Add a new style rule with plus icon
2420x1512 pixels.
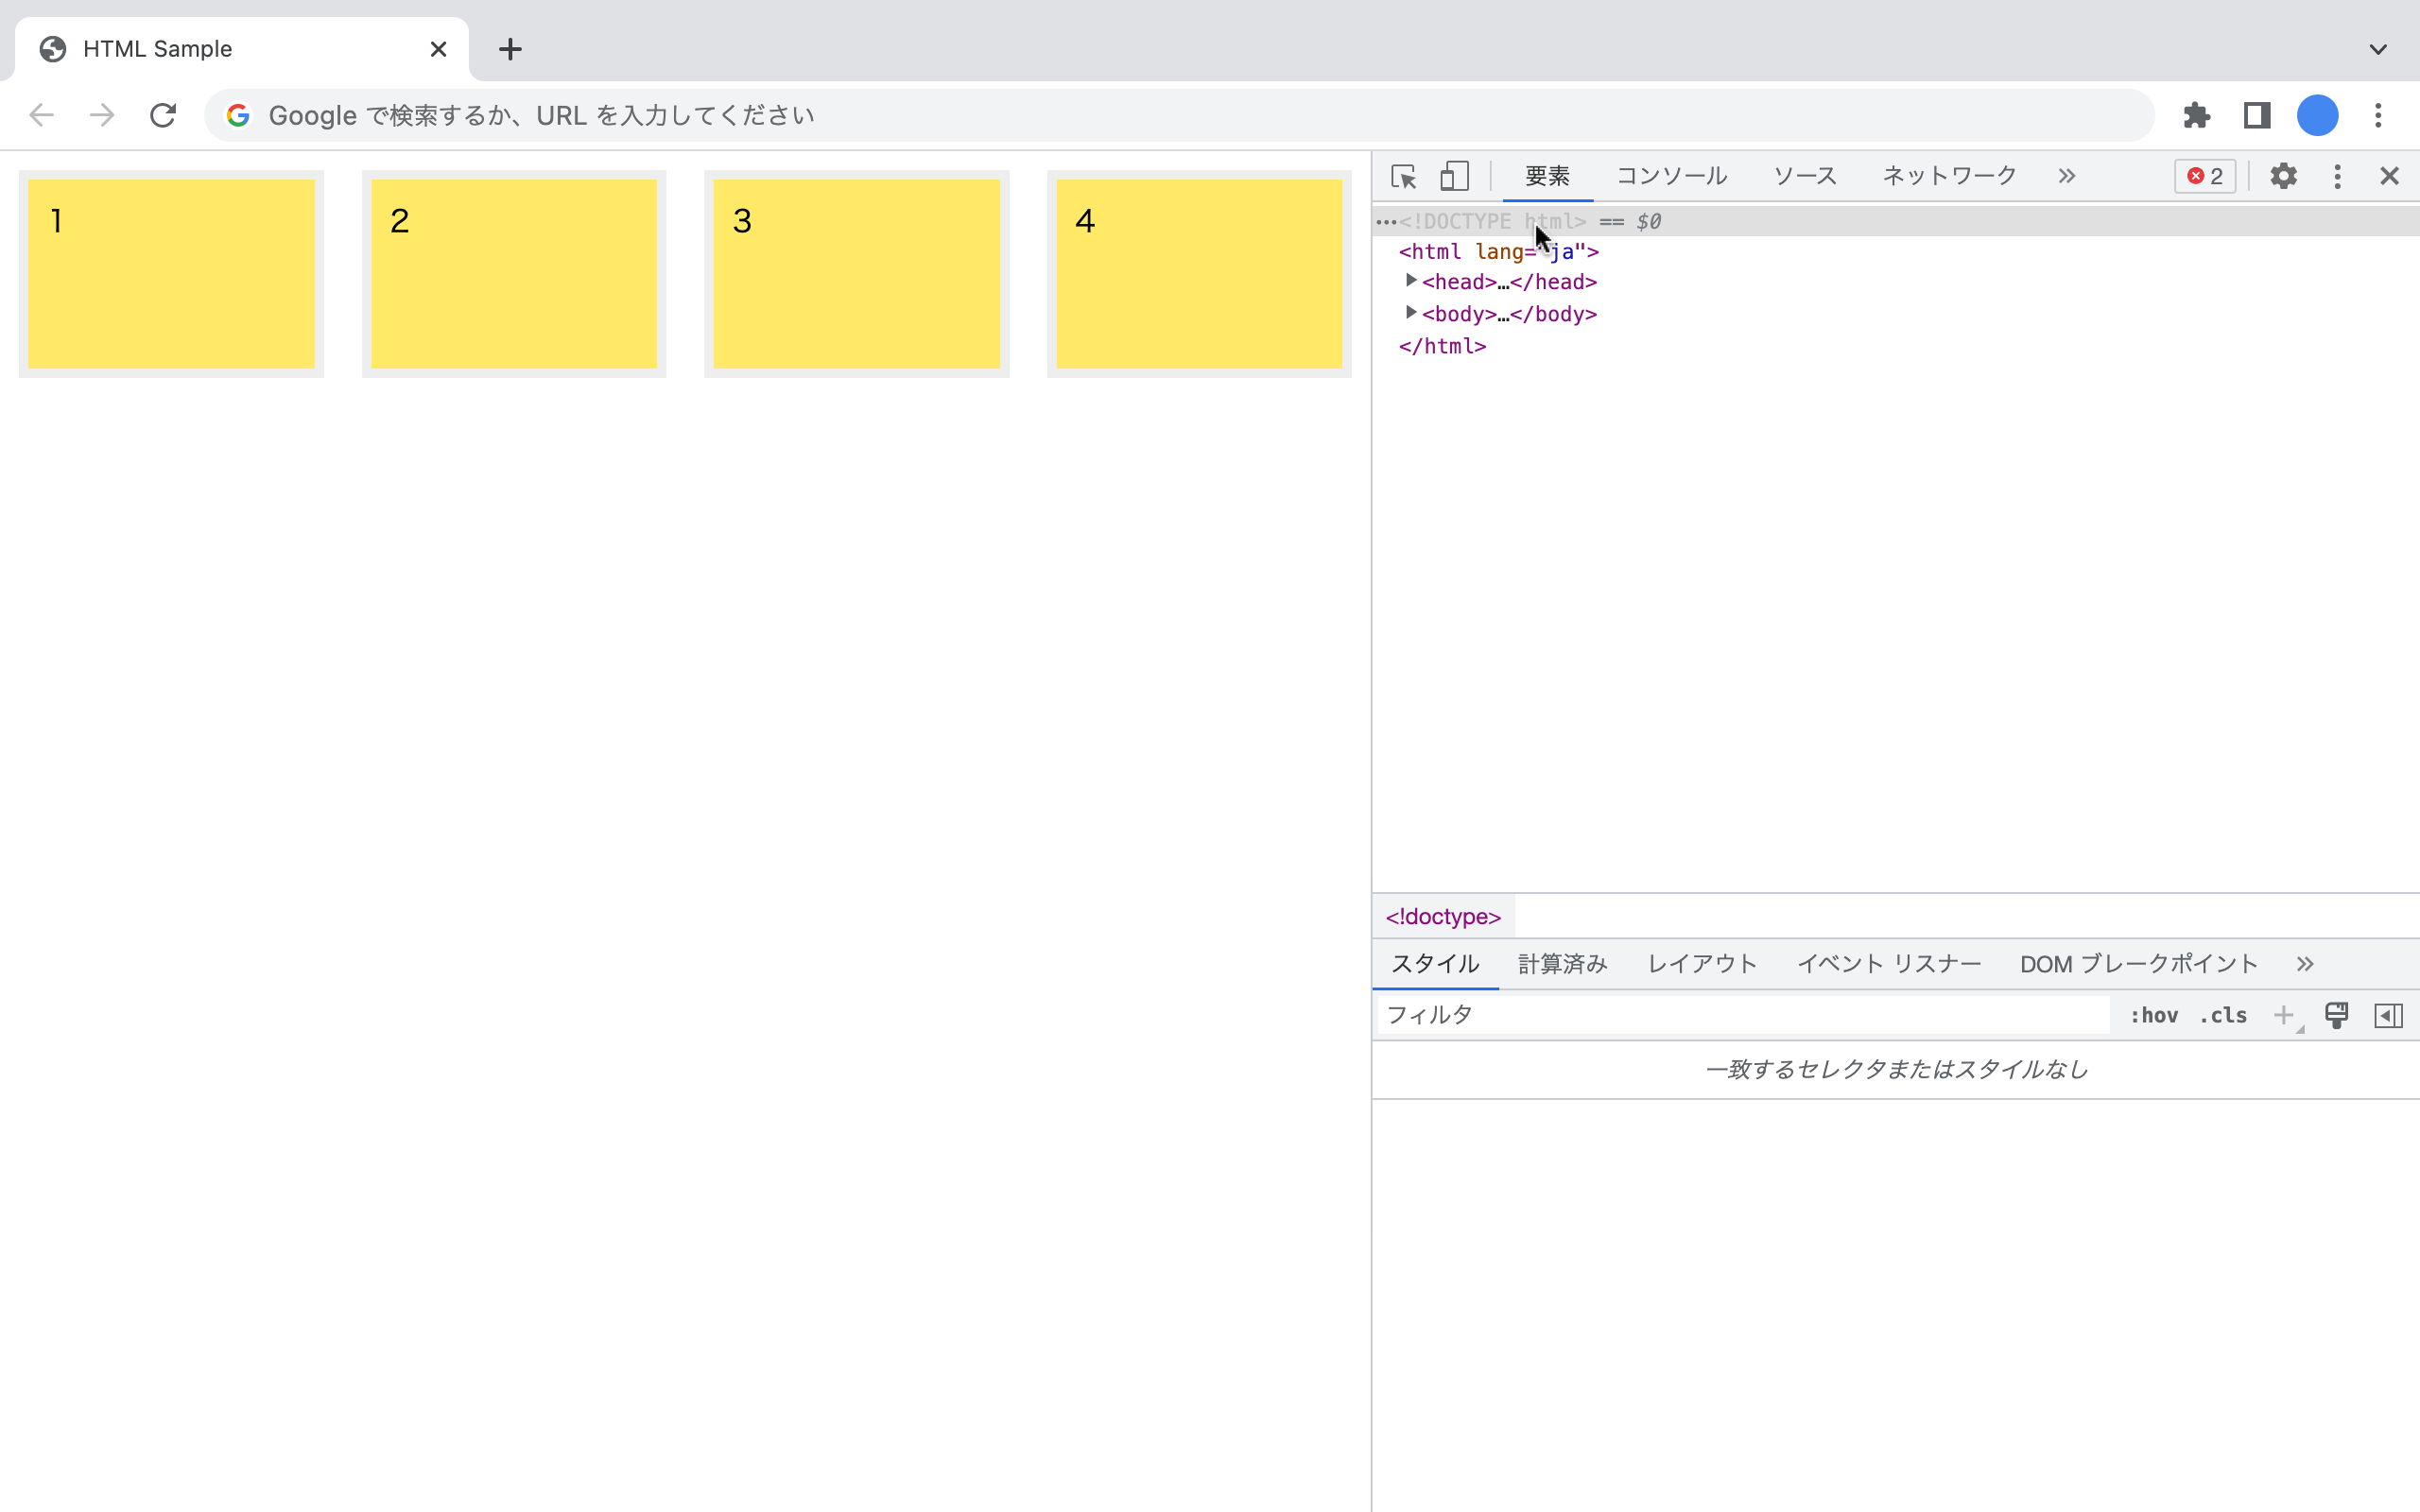tap(2284, 1014)
